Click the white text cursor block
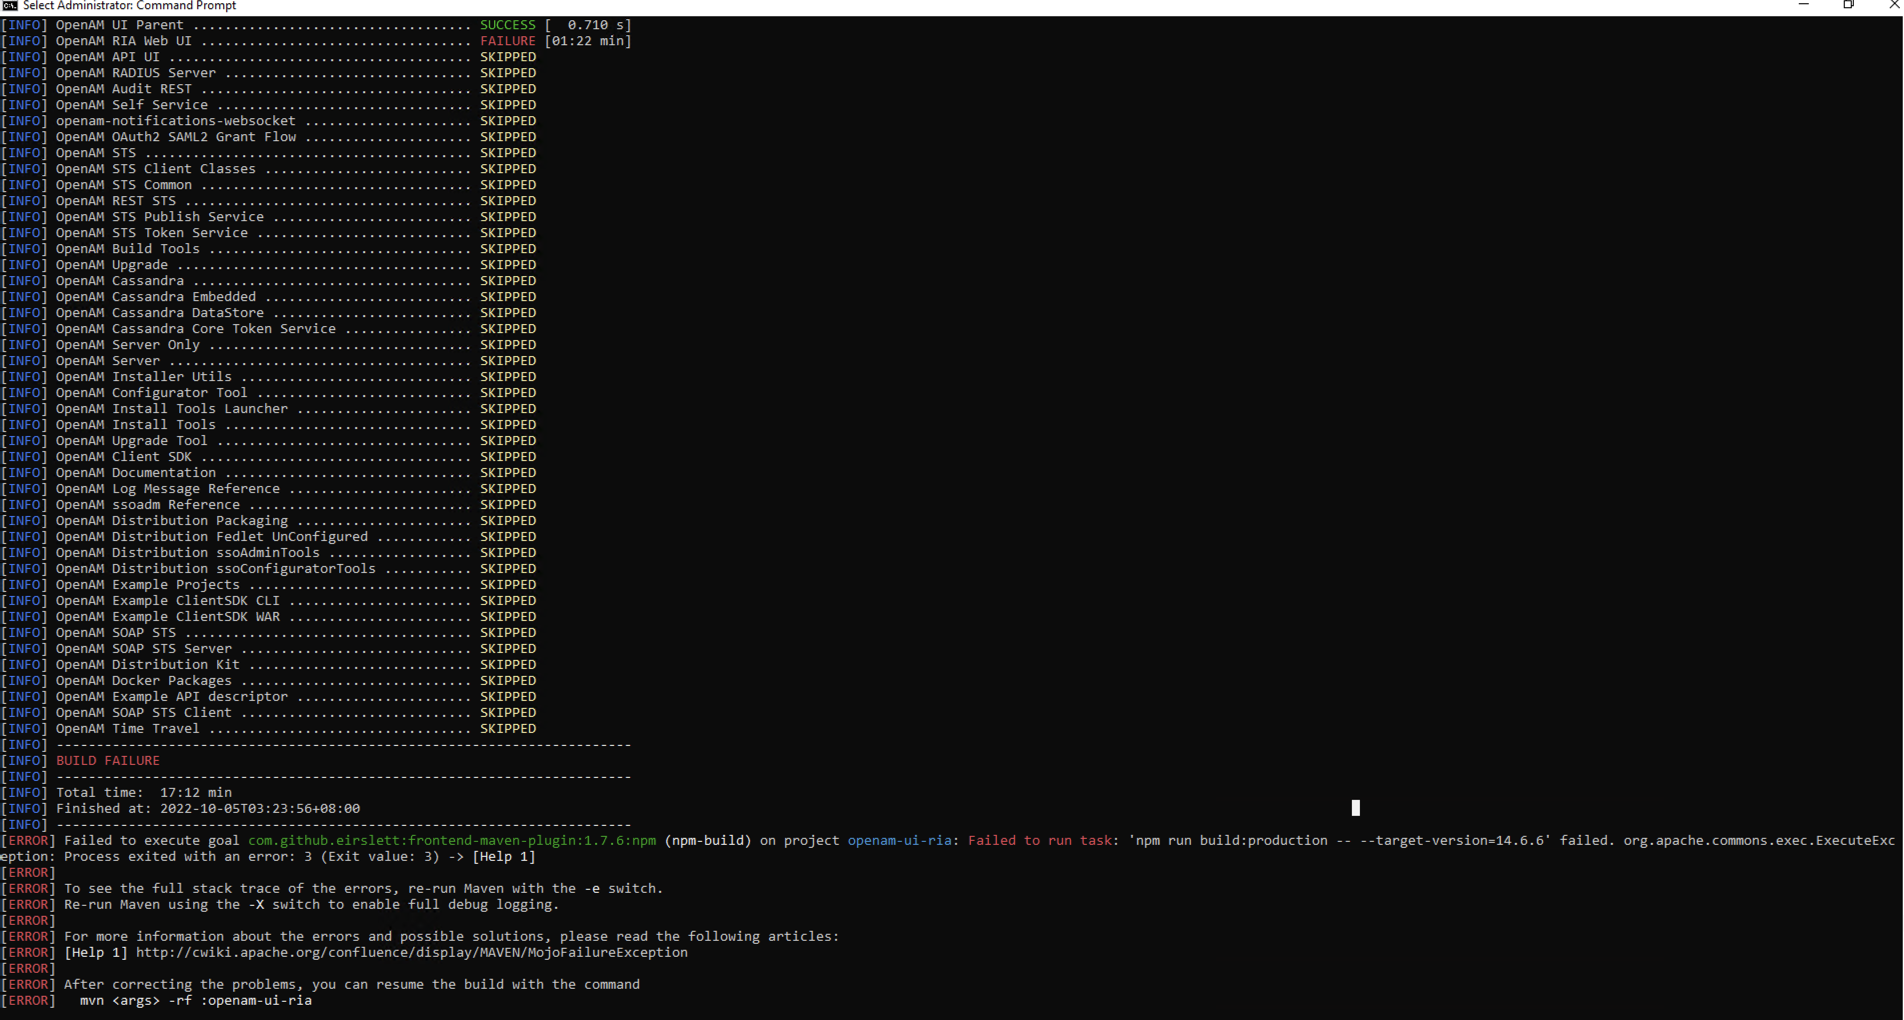 [x=1356, y=808]
